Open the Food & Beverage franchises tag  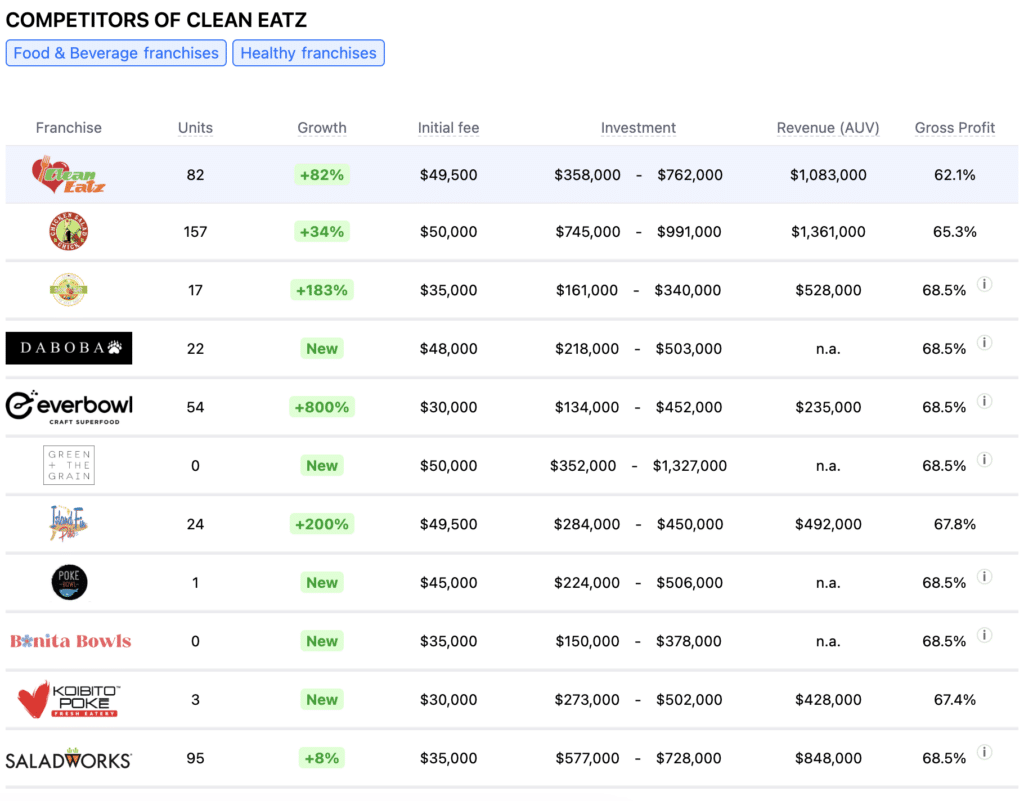pos(116,53)
